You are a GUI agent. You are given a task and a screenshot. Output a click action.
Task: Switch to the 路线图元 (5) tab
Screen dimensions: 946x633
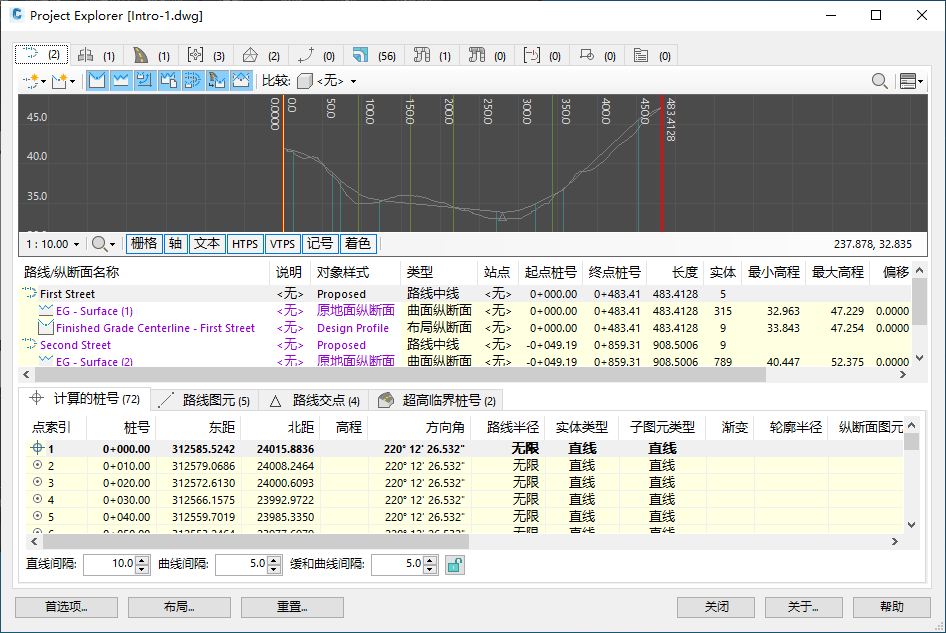pos(205,400)
